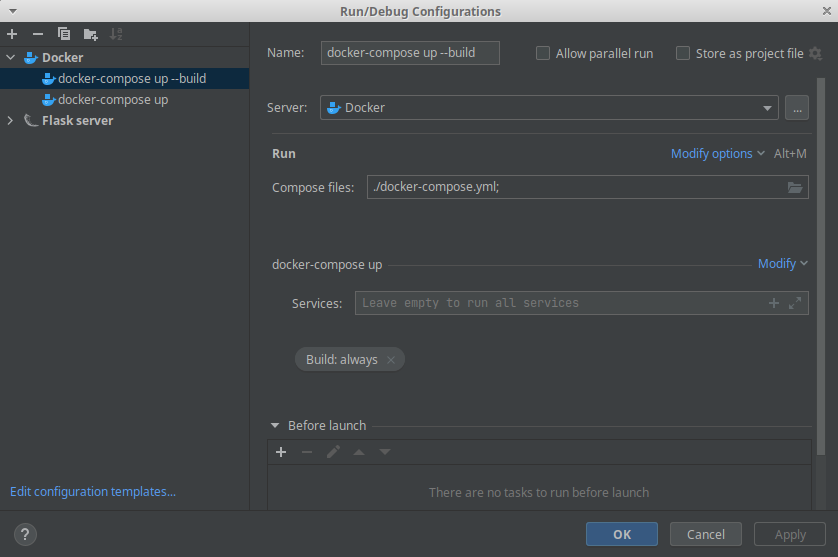Confirm with the OK button

[622, 535]
